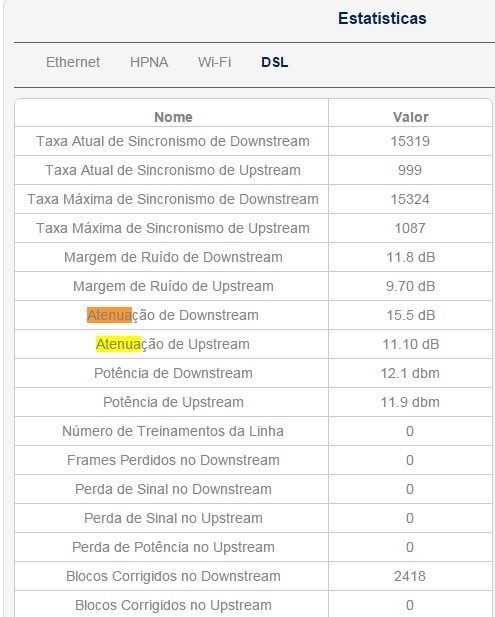Viewport: 495px width, 617px height.
Task: Select the Wi-Fi tab
Action: point(214,62)
